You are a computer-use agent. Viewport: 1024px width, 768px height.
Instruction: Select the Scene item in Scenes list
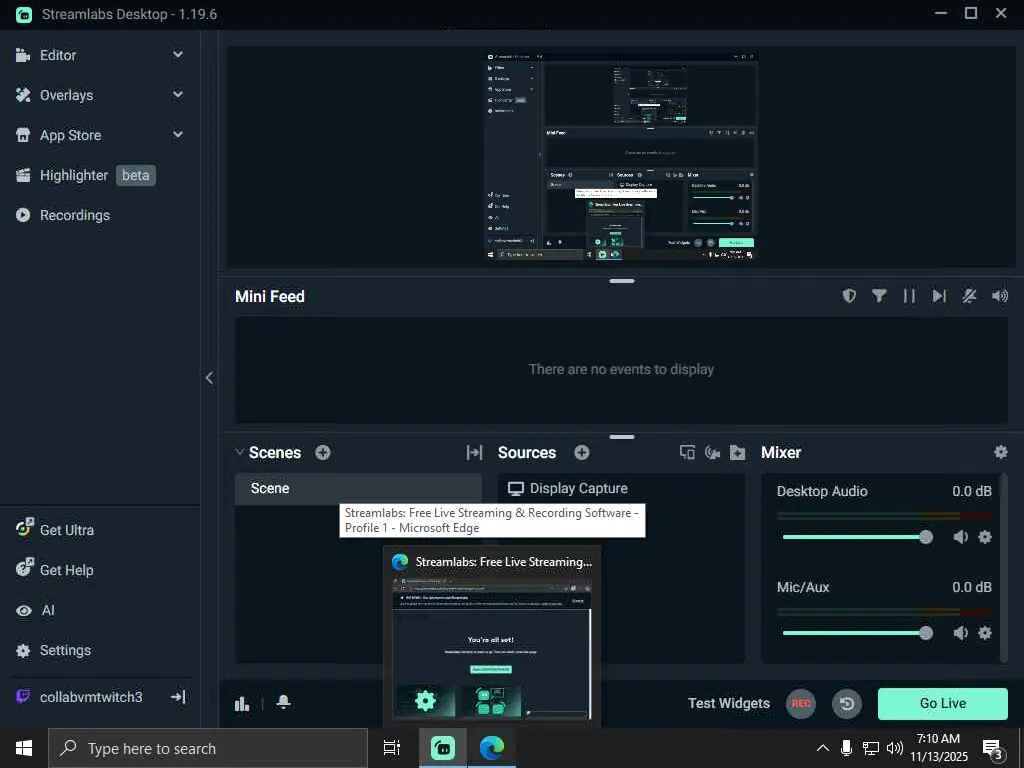tap(358, 488)
